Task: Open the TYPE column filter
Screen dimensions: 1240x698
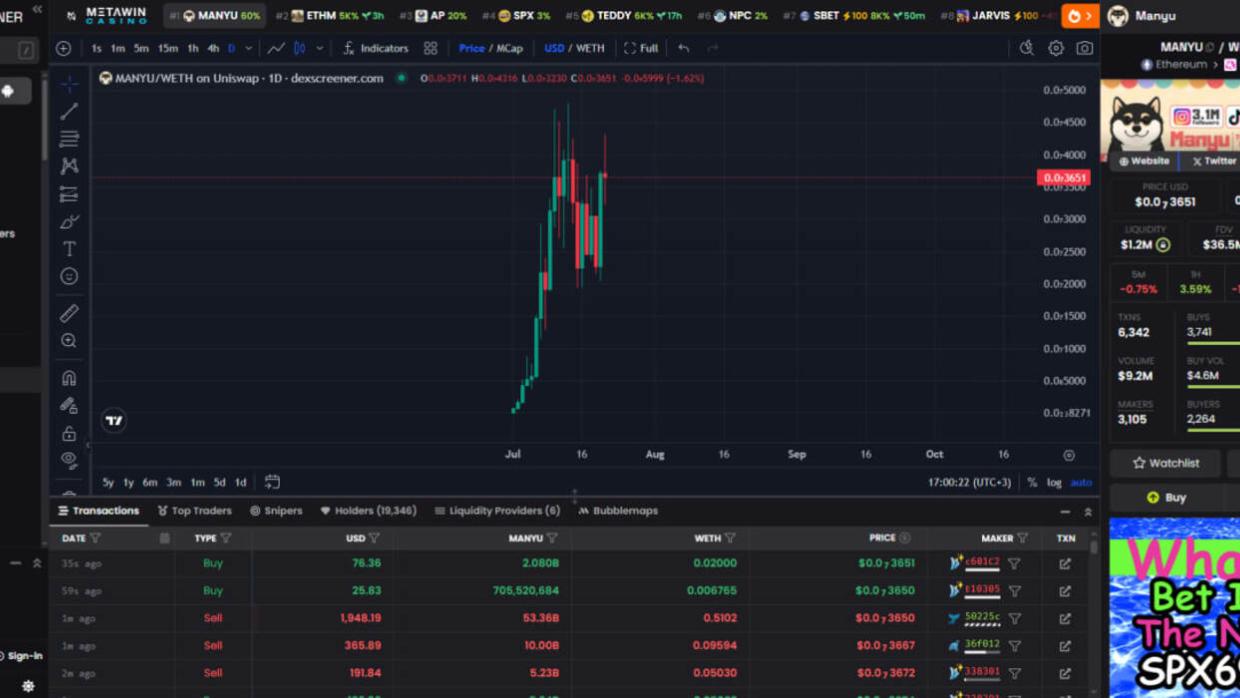Action: tap(226, 538)
